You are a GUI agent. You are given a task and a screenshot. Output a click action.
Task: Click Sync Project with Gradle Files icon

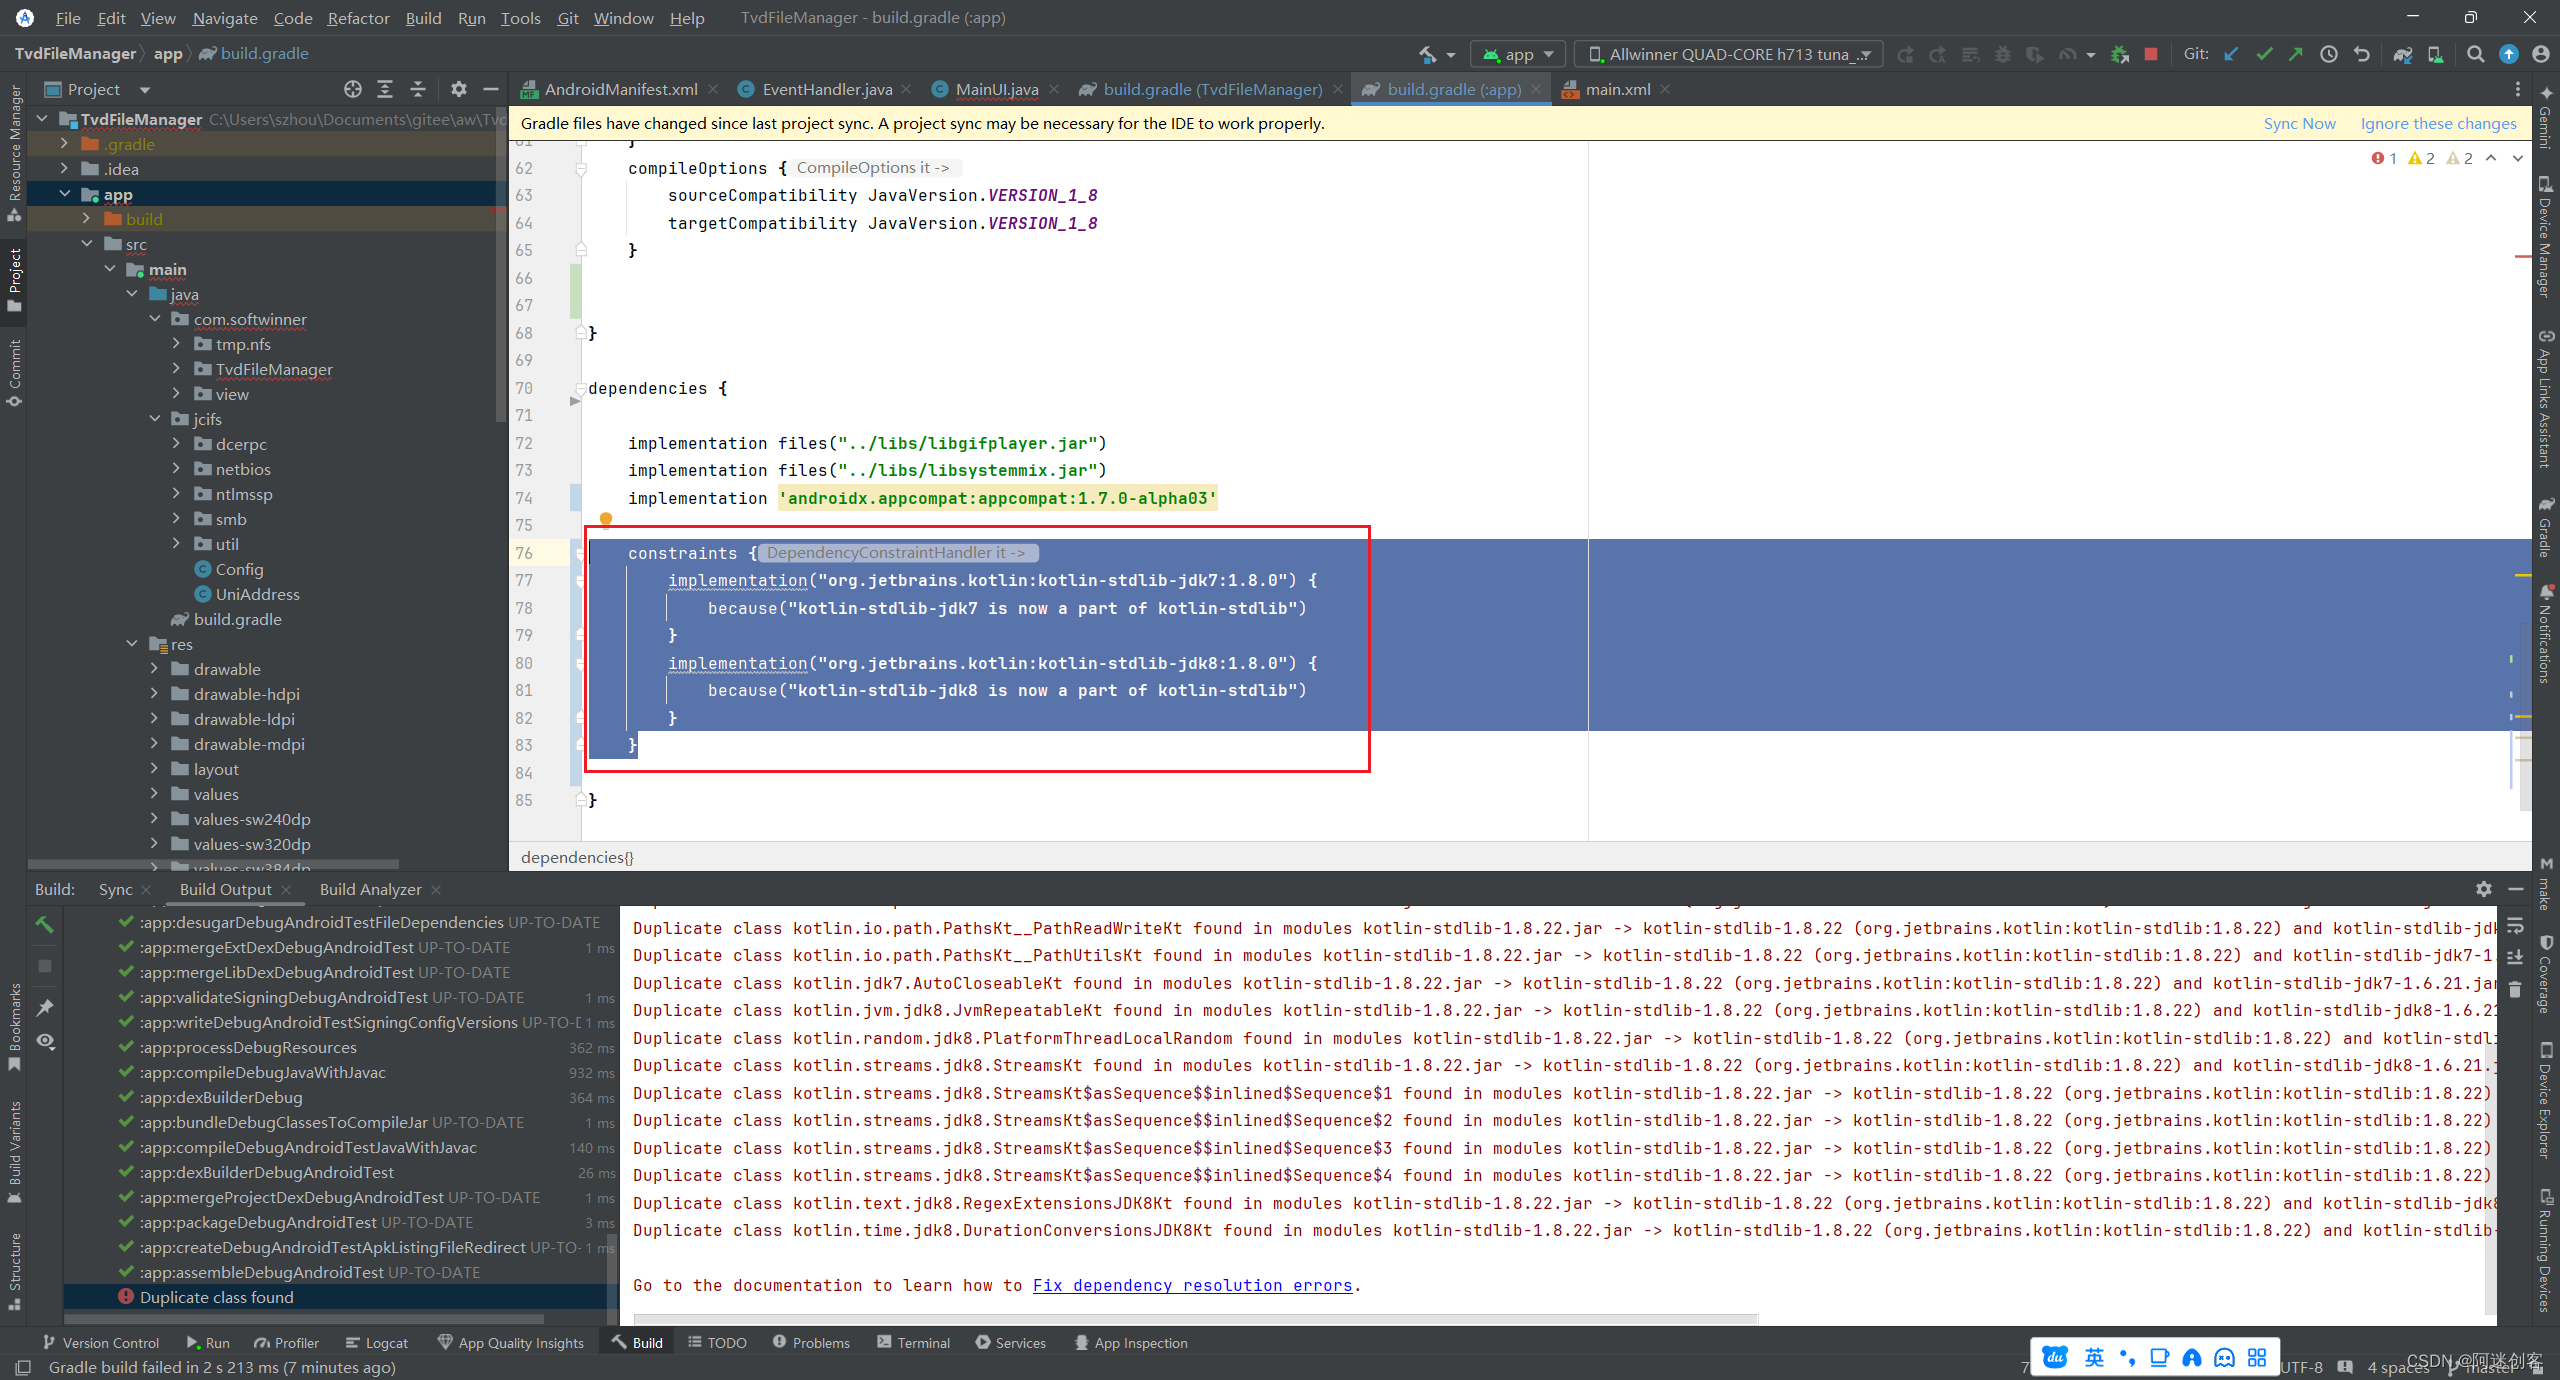click(2402, 54)
